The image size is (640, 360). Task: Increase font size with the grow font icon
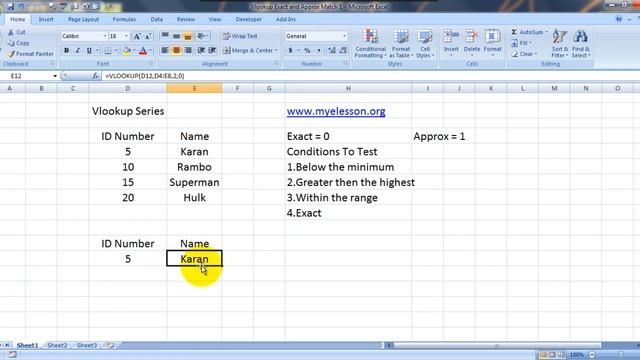pyautogui.click(x=137, y=36)
